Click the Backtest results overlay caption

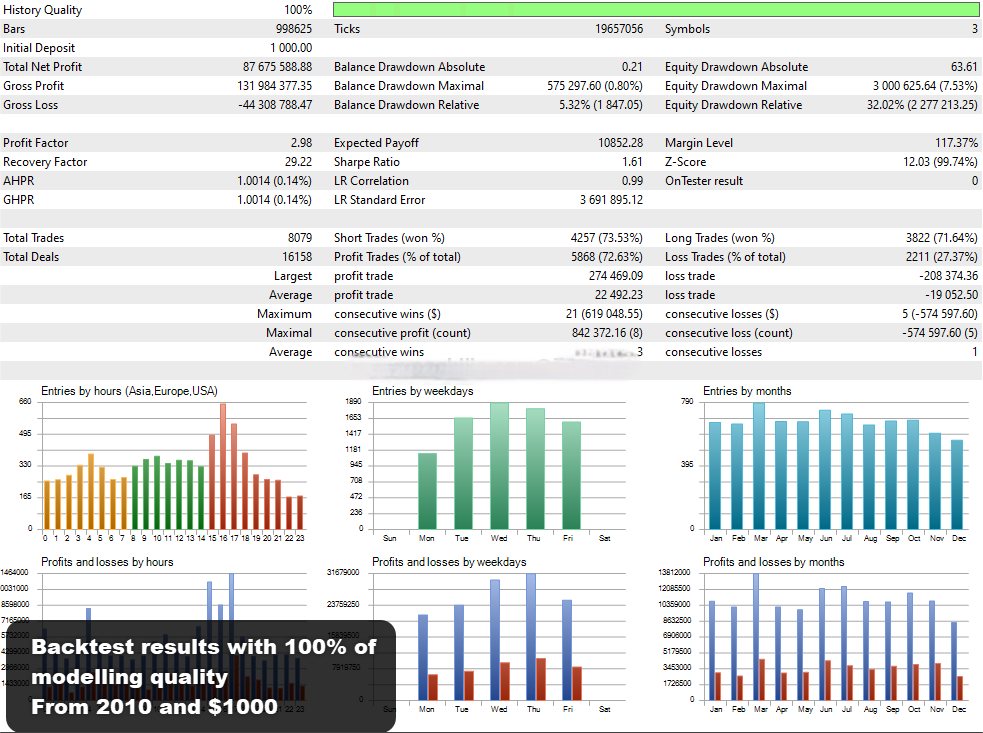tap(203, 677)
